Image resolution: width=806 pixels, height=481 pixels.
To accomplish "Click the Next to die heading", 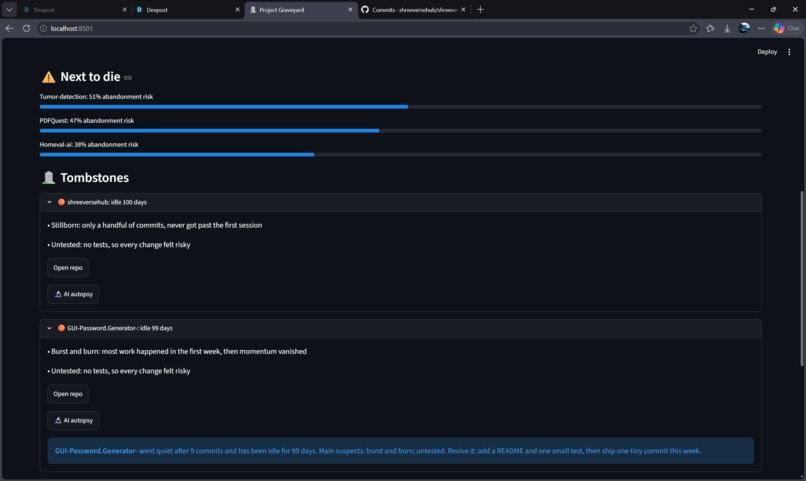I will 90,77.
